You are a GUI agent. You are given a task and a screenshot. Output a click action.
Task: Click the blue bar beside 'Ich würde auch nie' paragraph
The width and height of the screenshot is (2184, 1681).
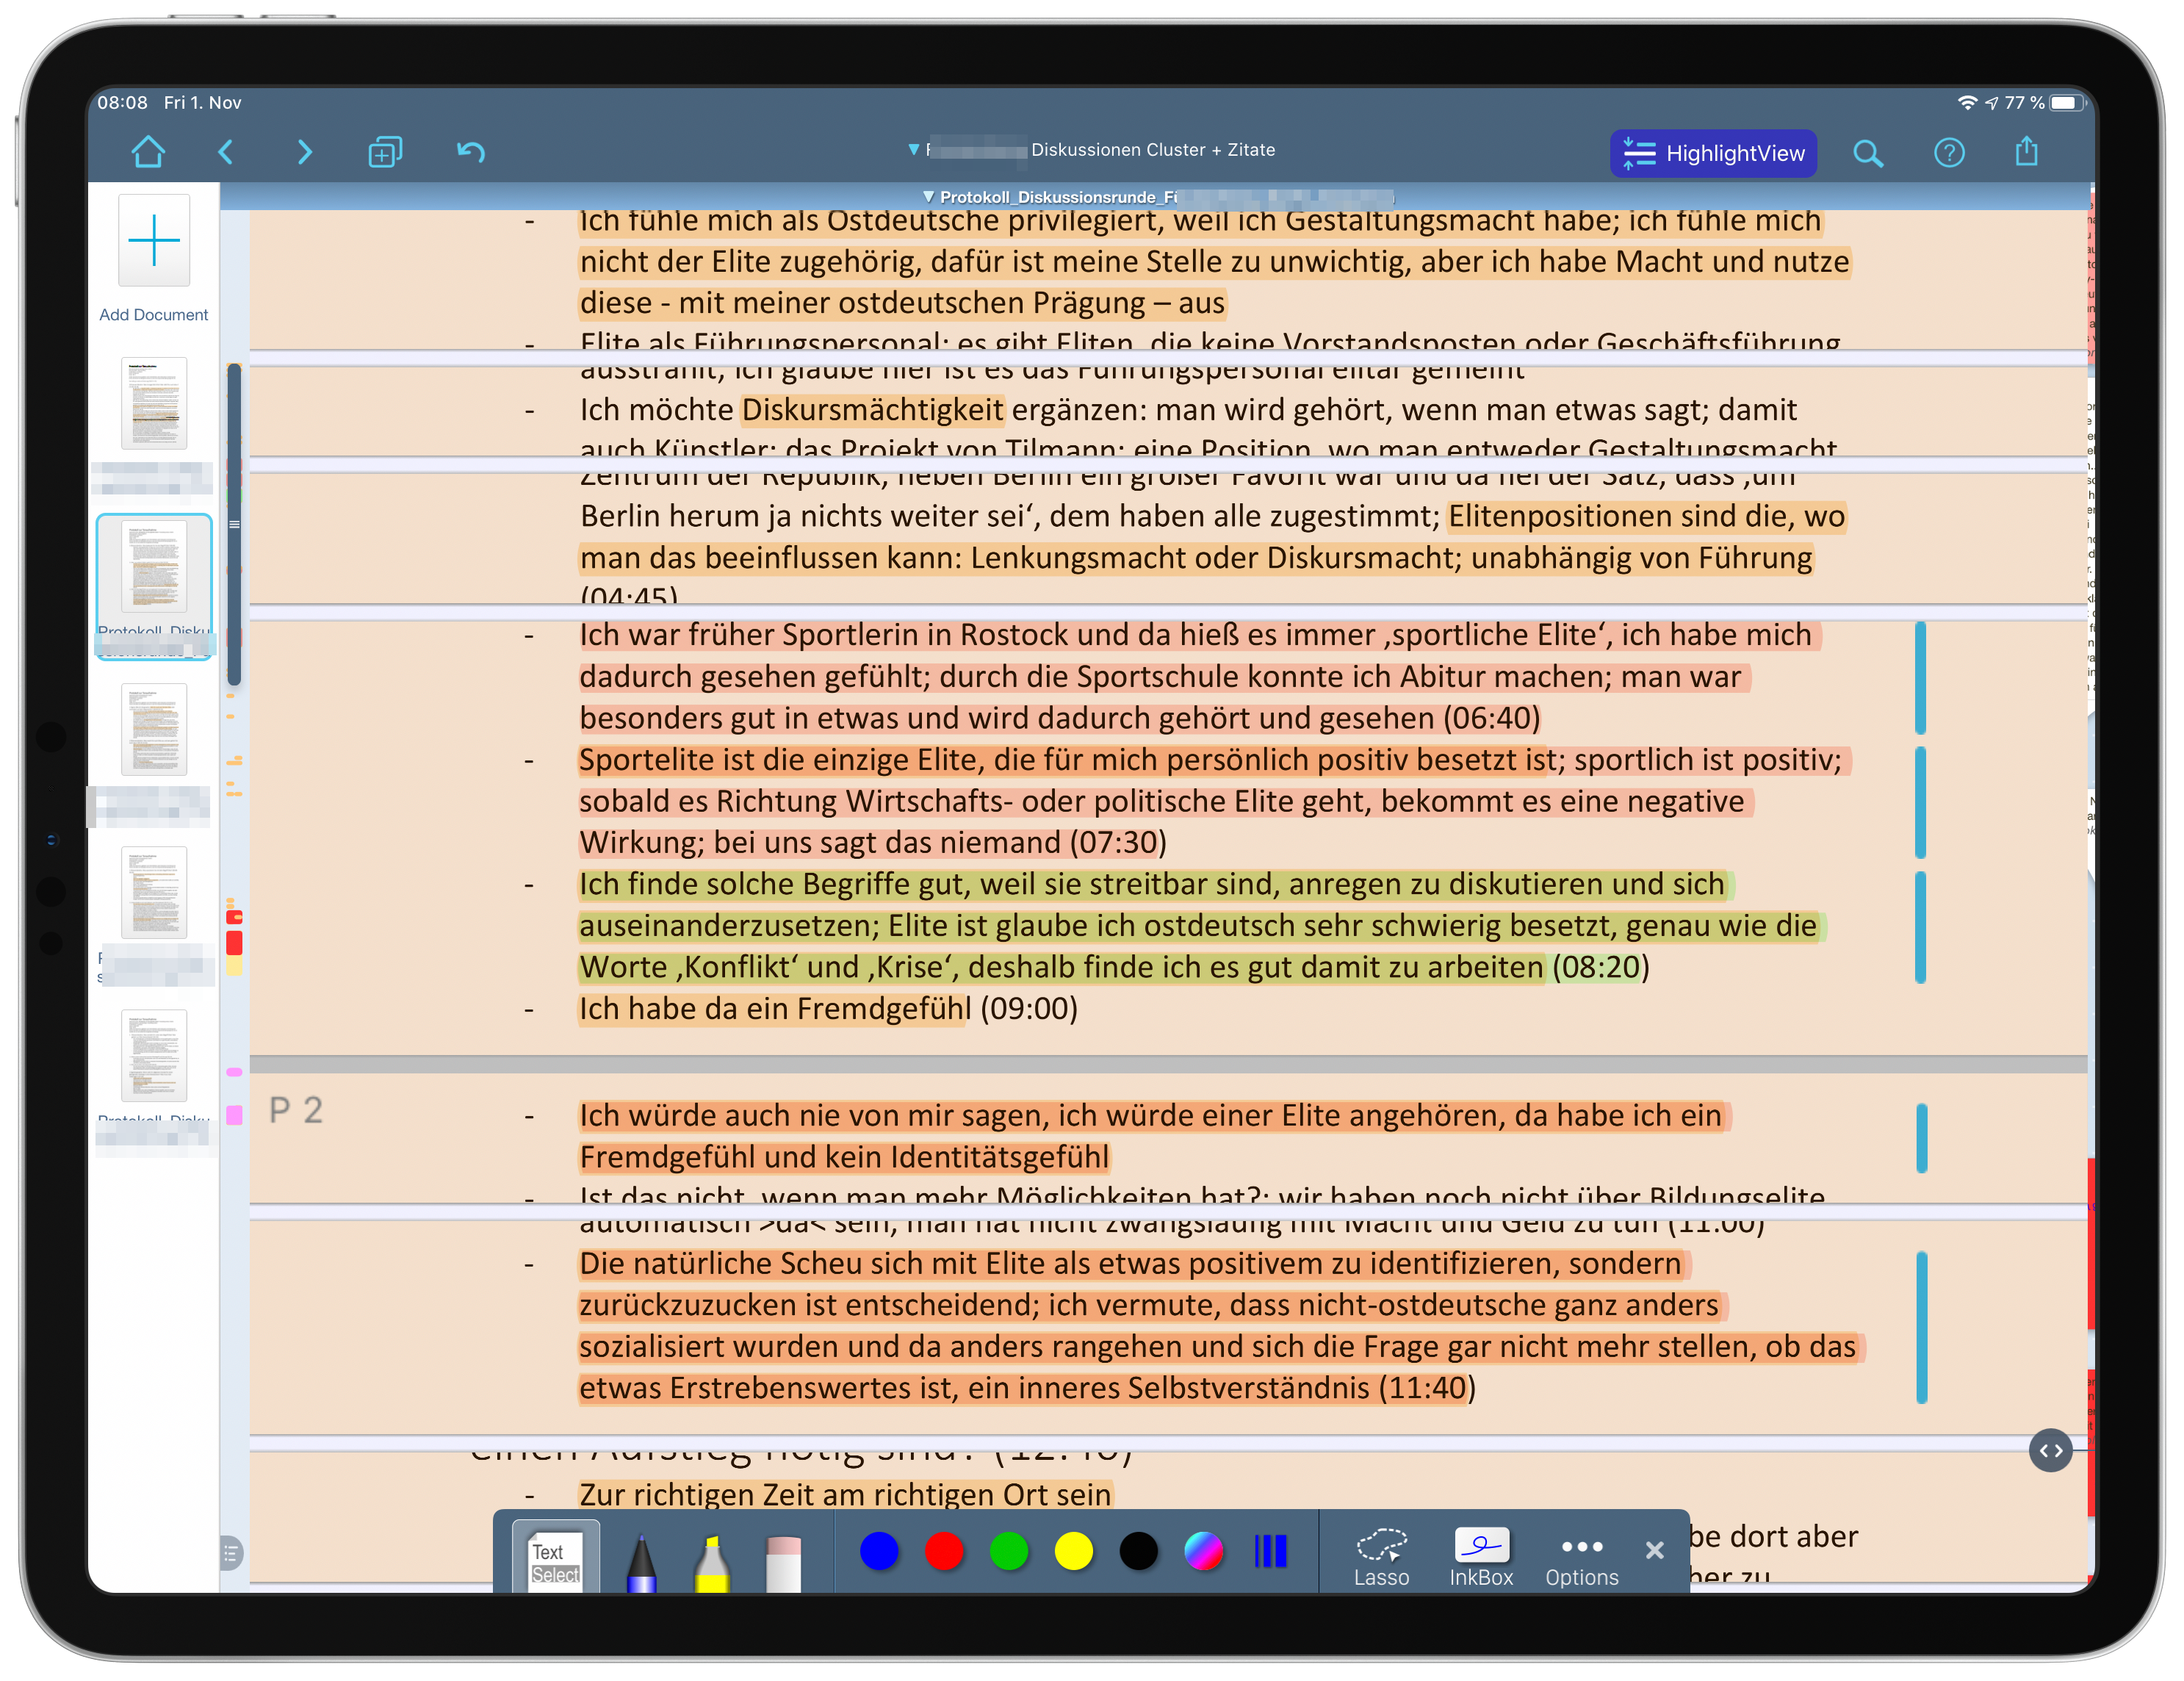[x=1921, y=1137]
